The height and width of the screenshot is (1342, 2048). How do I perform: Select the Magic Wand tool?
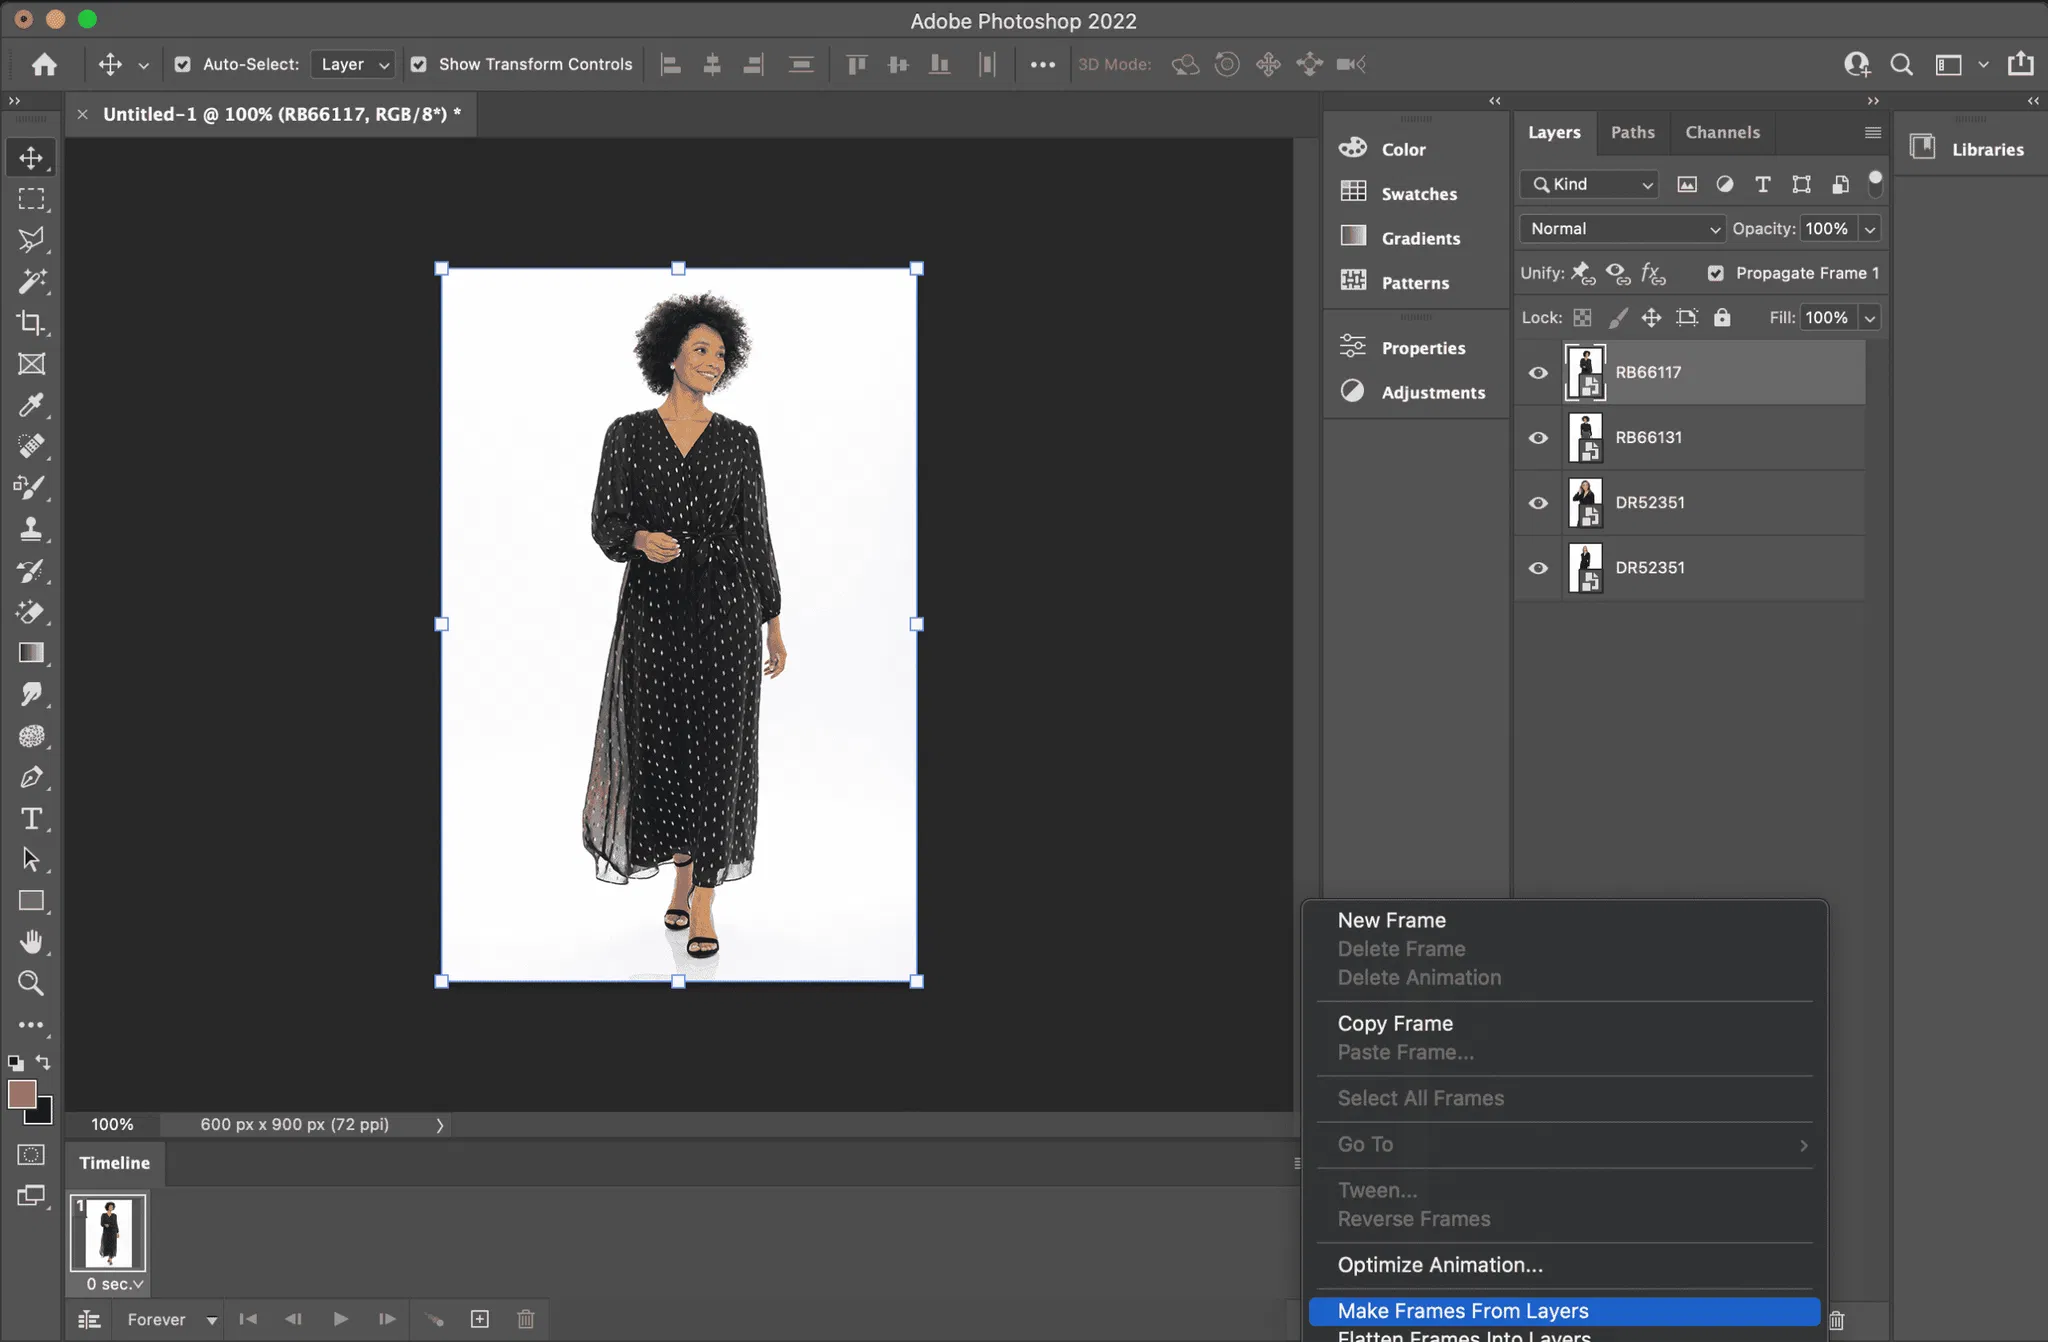(x=31, y=282)
